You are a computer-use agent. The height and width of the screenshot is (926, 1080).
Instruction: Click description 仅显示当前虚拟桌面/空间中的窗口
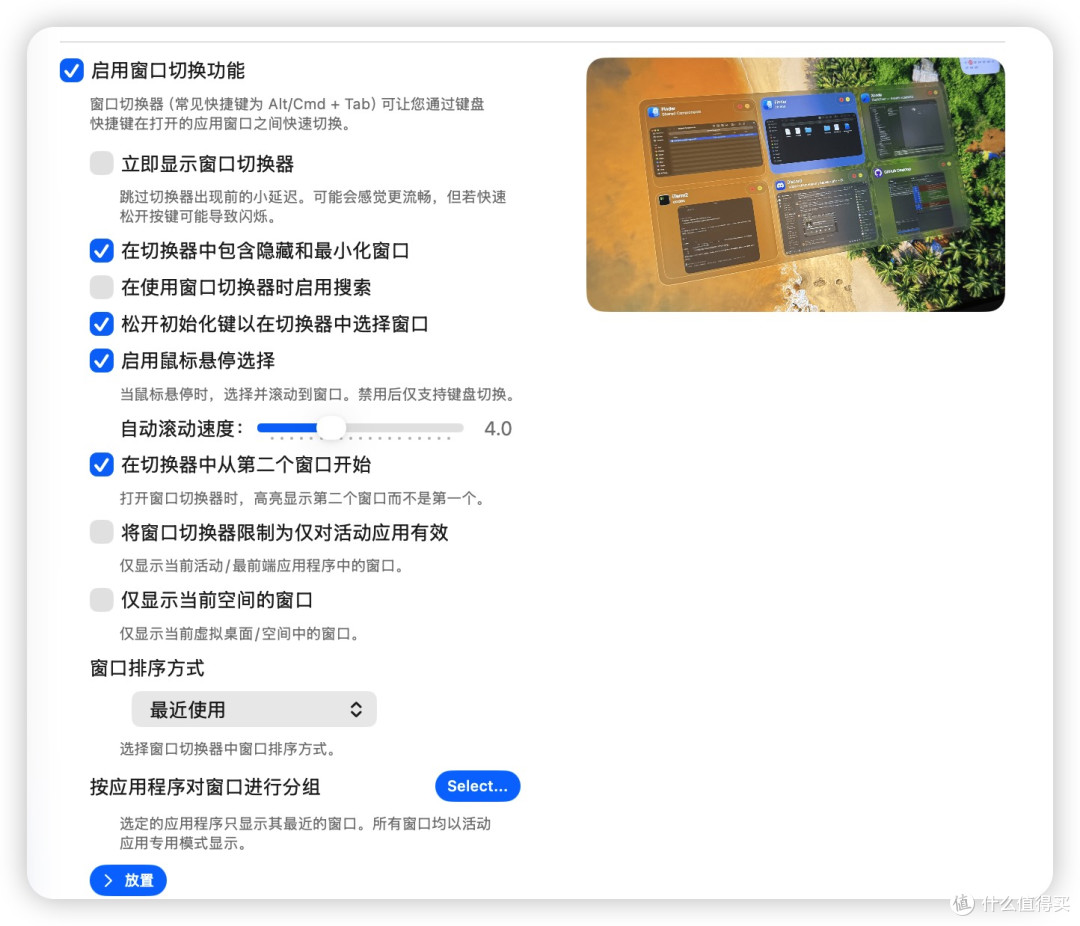[x=240, y=634]
